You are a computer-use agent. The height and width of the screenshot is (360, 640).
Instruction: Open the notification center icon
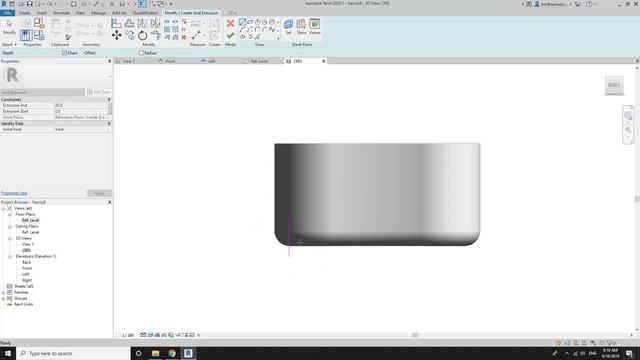pos(629,353)
